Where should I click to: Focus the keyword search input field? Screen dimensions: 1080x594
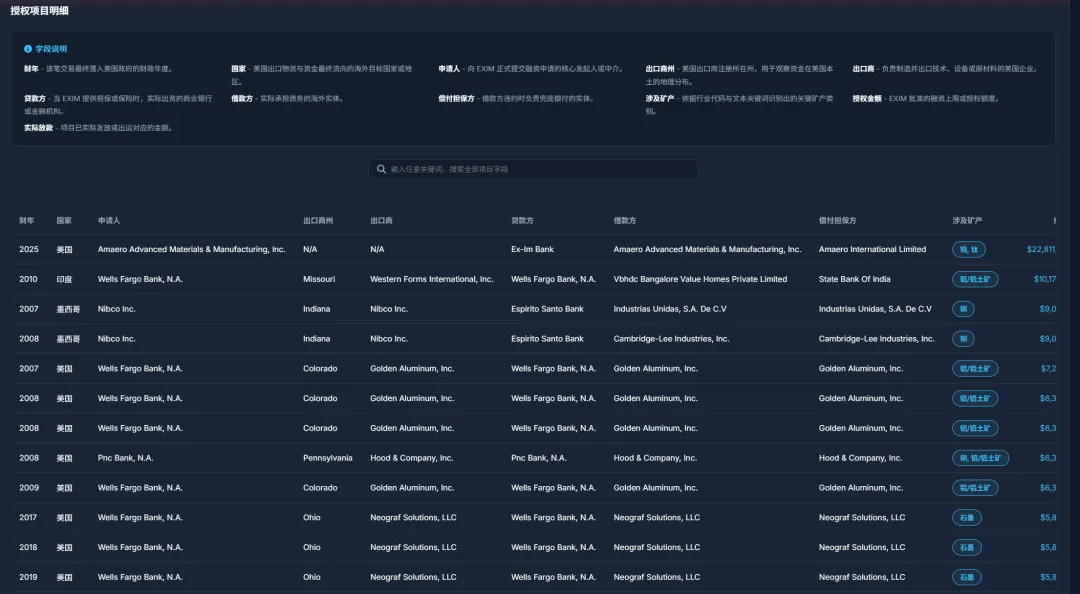(x=533, y=169)
